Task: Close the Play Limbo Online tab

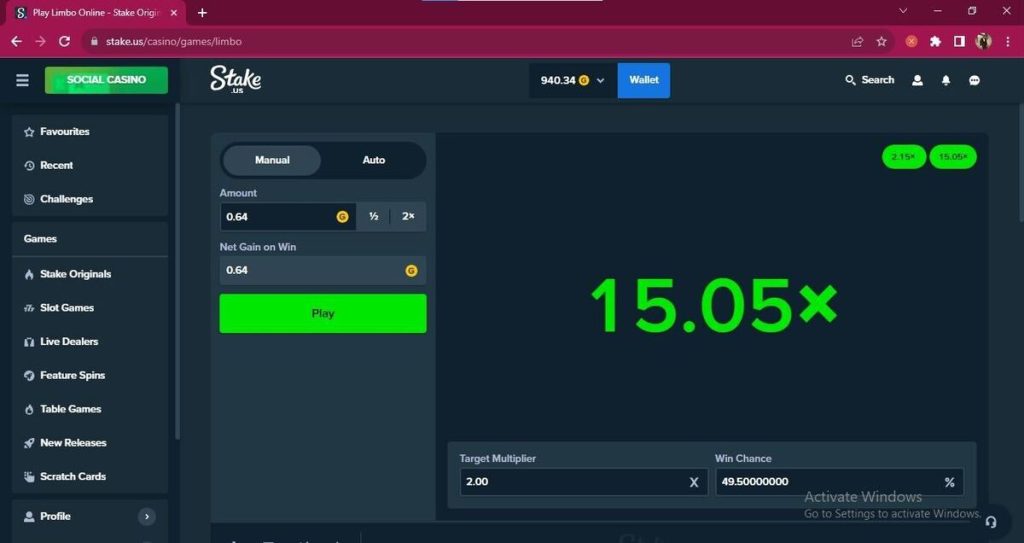Action: [174, 12]
